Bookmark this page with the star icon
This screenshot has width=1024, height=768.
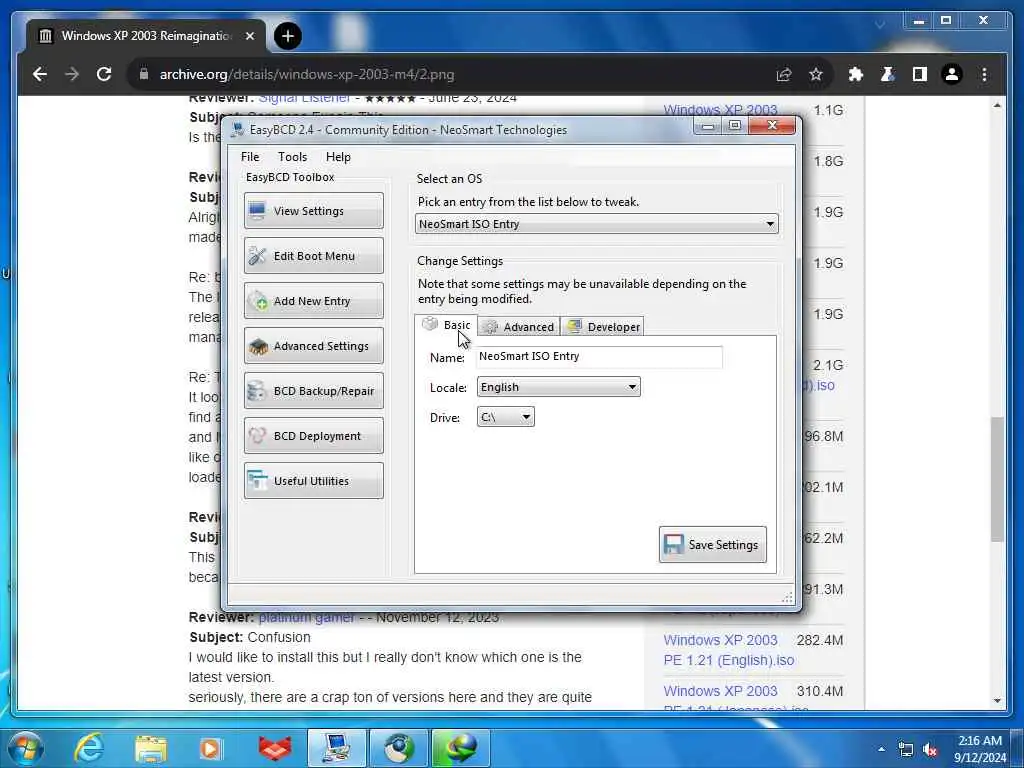tap(816, 74)
